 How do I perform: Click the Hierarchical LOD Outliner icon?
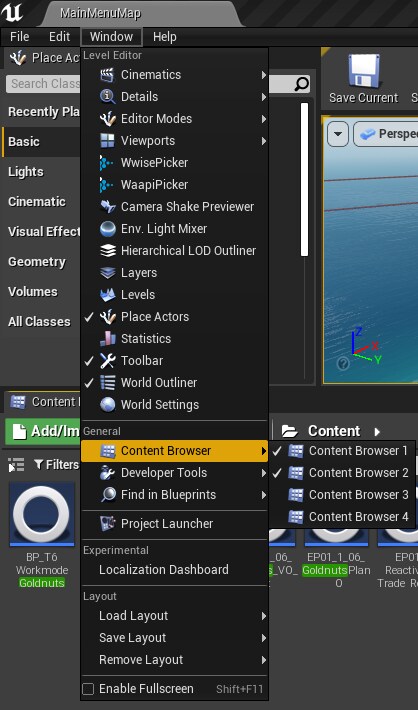click(107, 250)
